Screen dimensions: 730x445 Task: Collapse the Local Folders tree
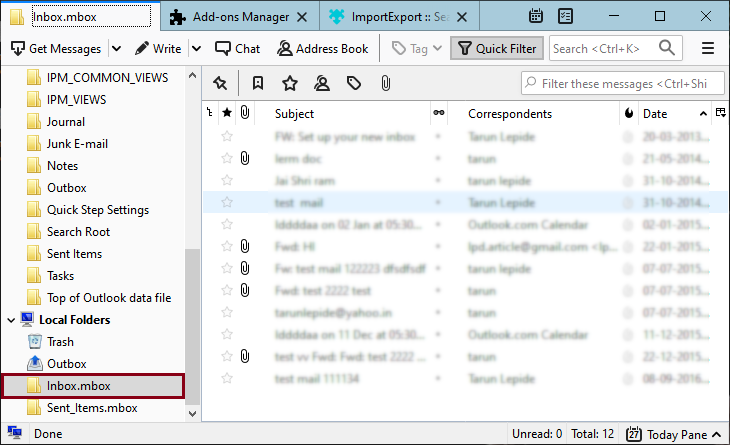[x=12, y=320]
